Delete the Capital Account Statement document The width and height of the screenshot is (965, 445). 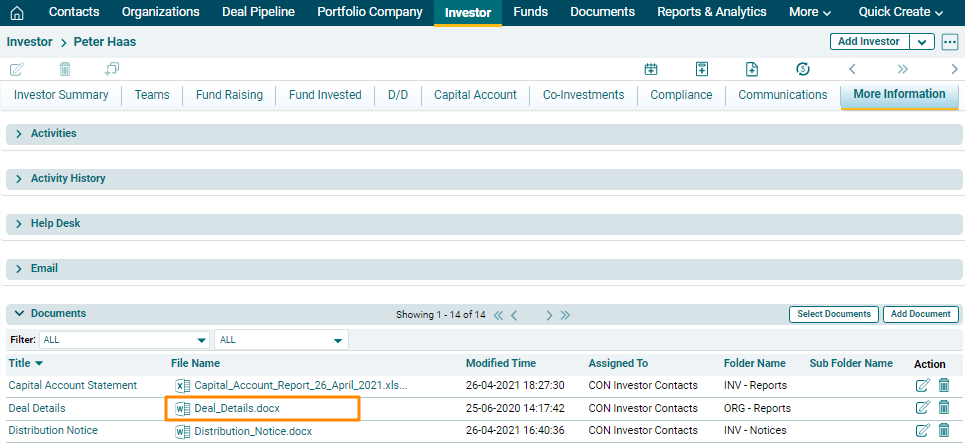tap(944, 385)
